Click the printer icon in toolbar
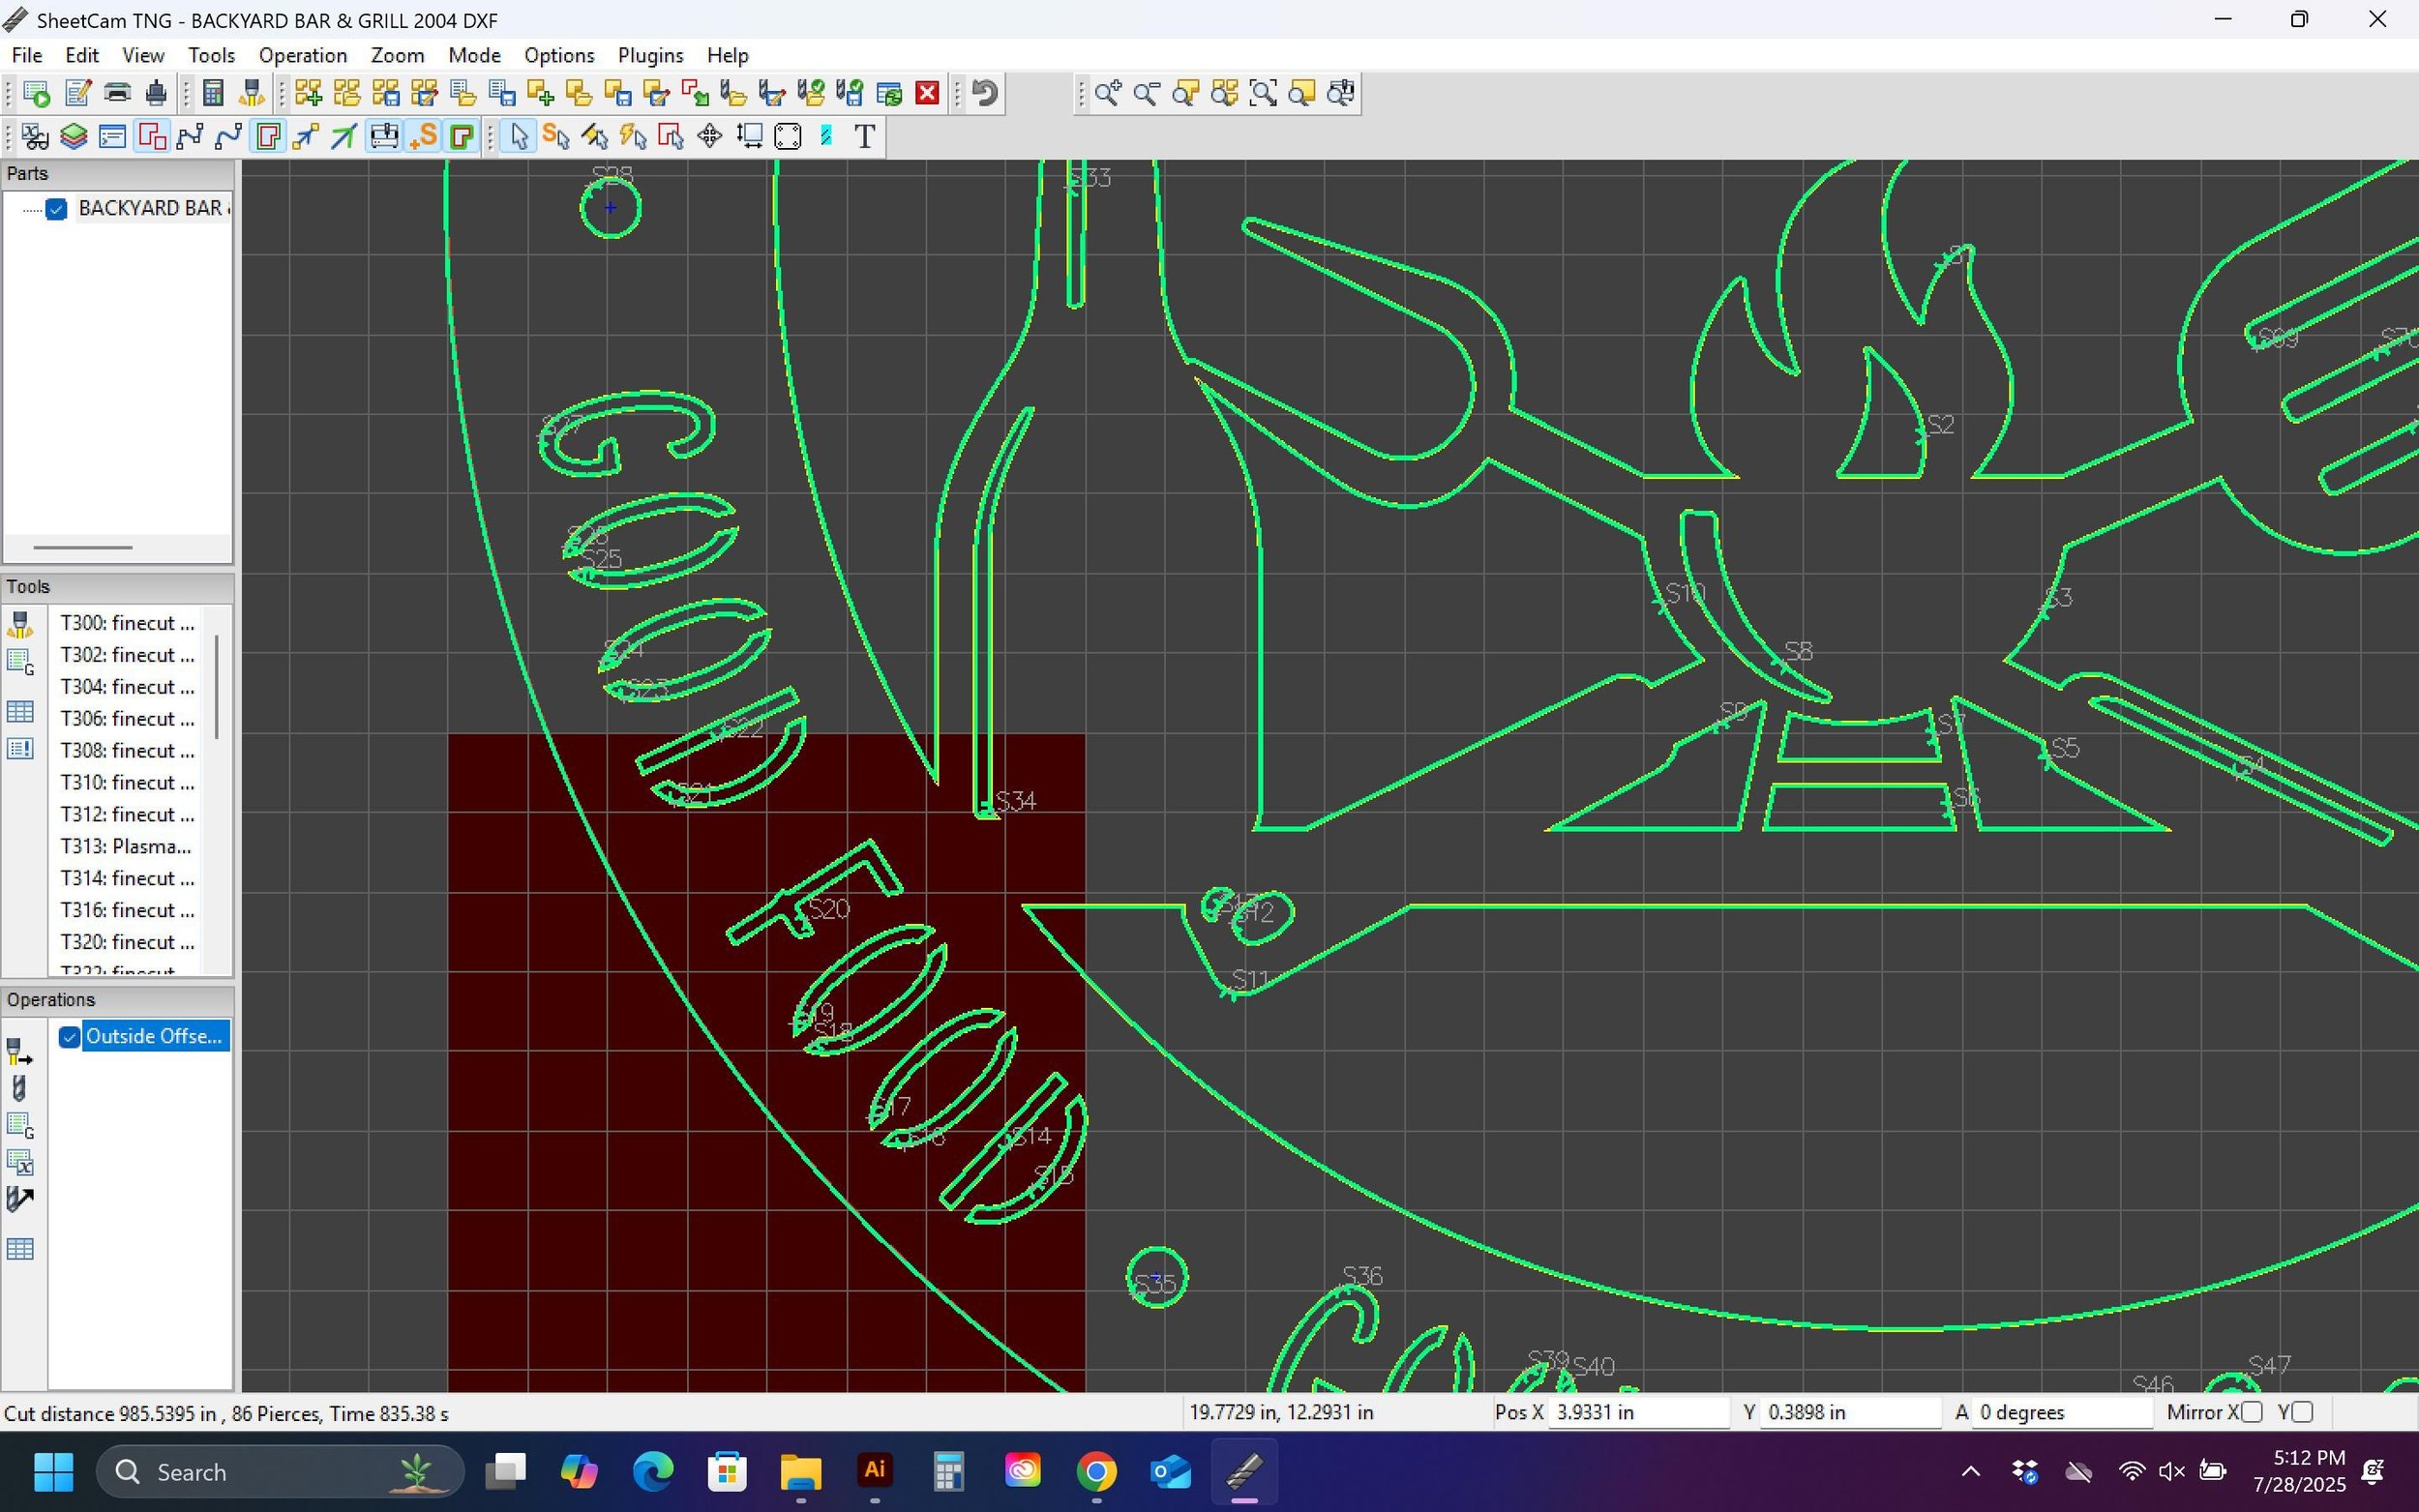 point(117,93)
